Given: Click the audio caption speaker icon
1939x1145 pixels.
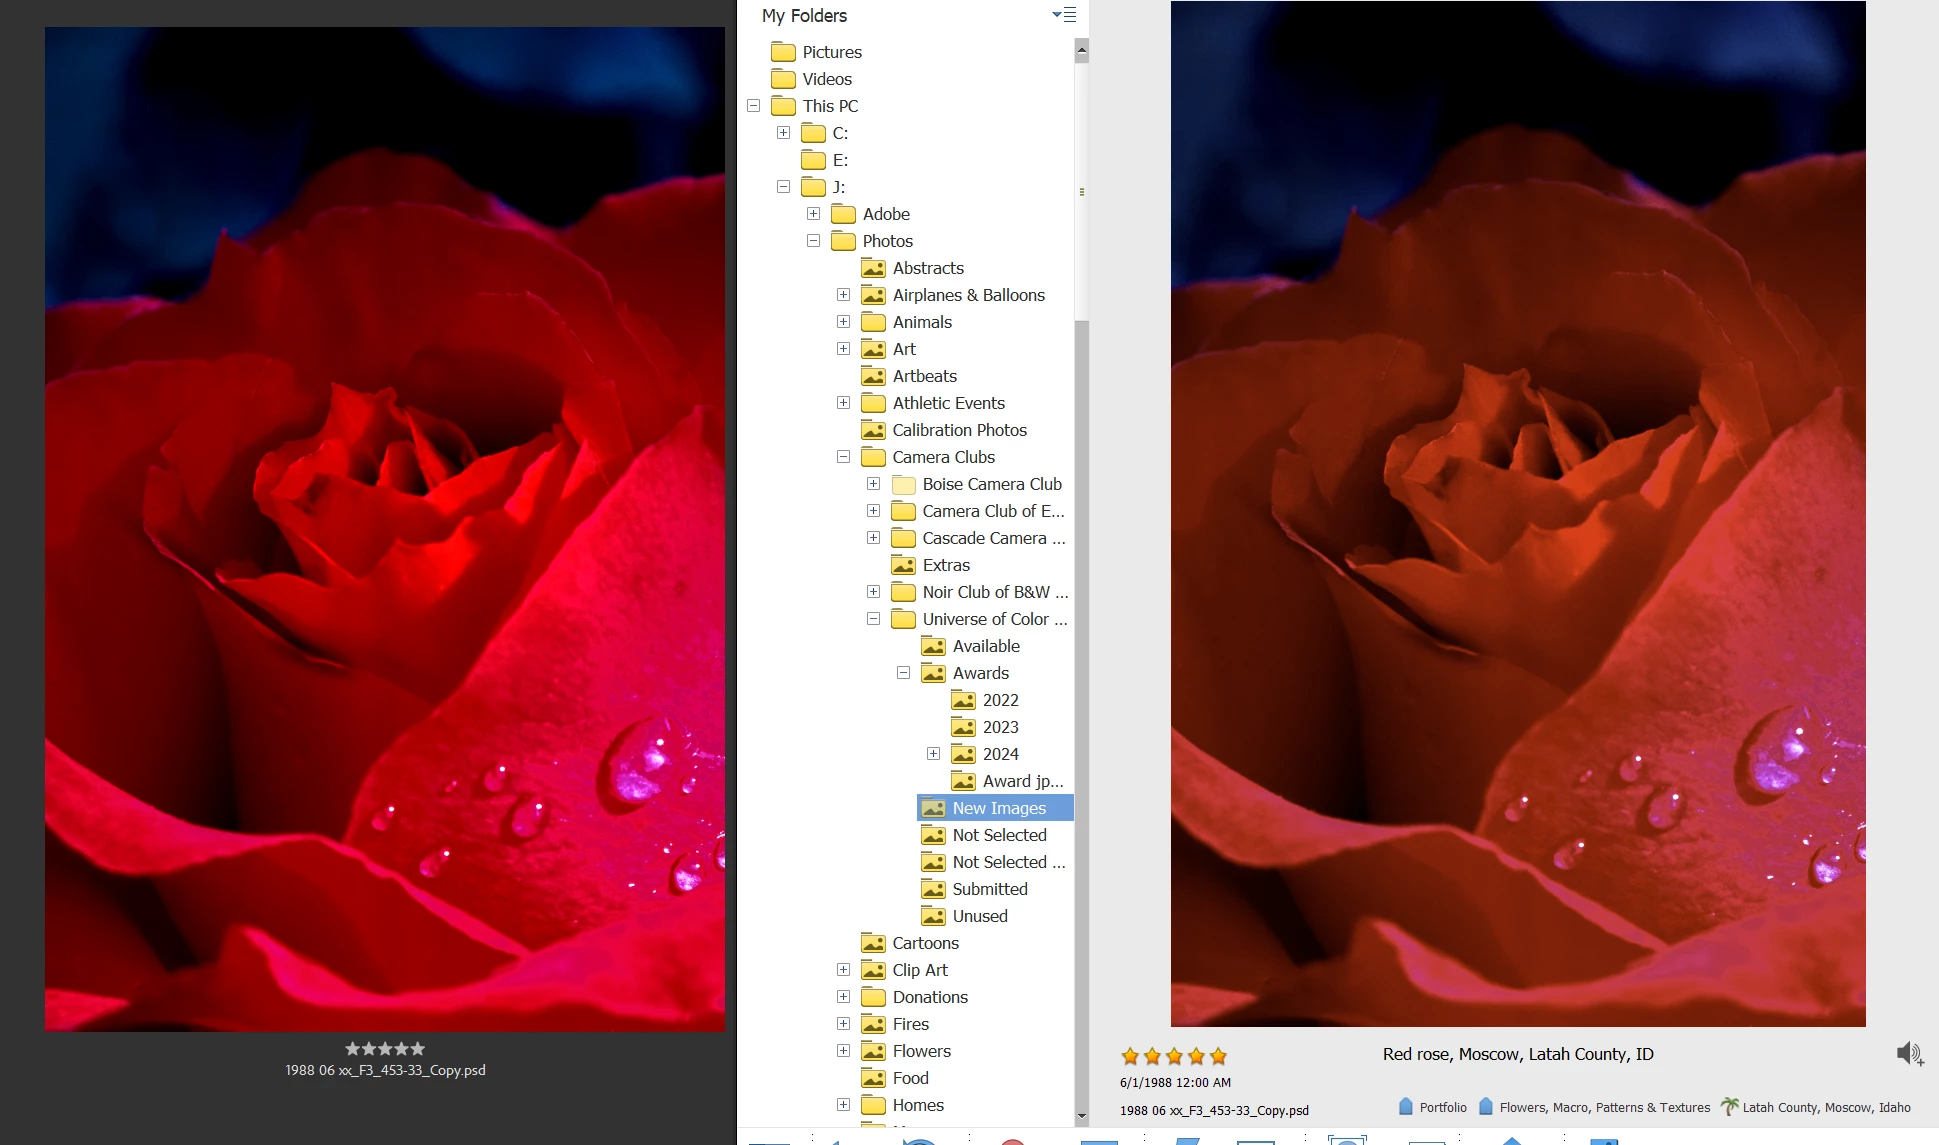Looking at the screenshot, I should pyautogui.click(x=1908, y=1053).
